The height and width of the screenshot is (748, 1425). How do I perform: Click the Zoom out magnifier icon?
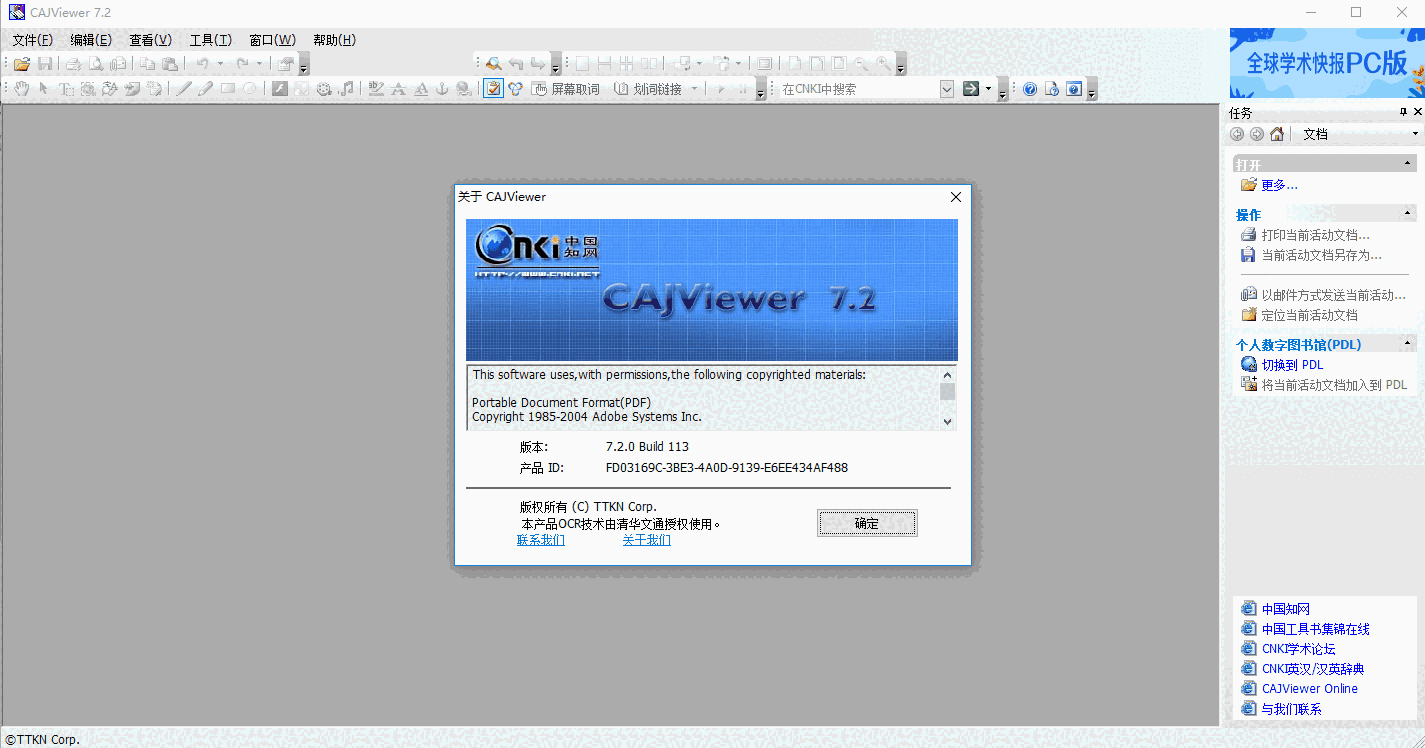coord(861,64)
